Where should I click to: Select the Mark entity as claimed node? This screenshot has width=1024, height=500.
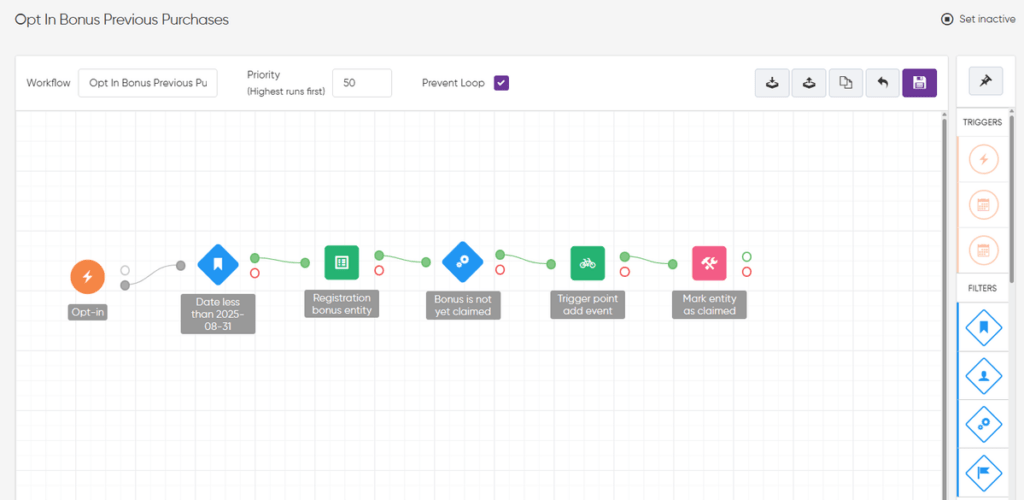coord(709,263)
